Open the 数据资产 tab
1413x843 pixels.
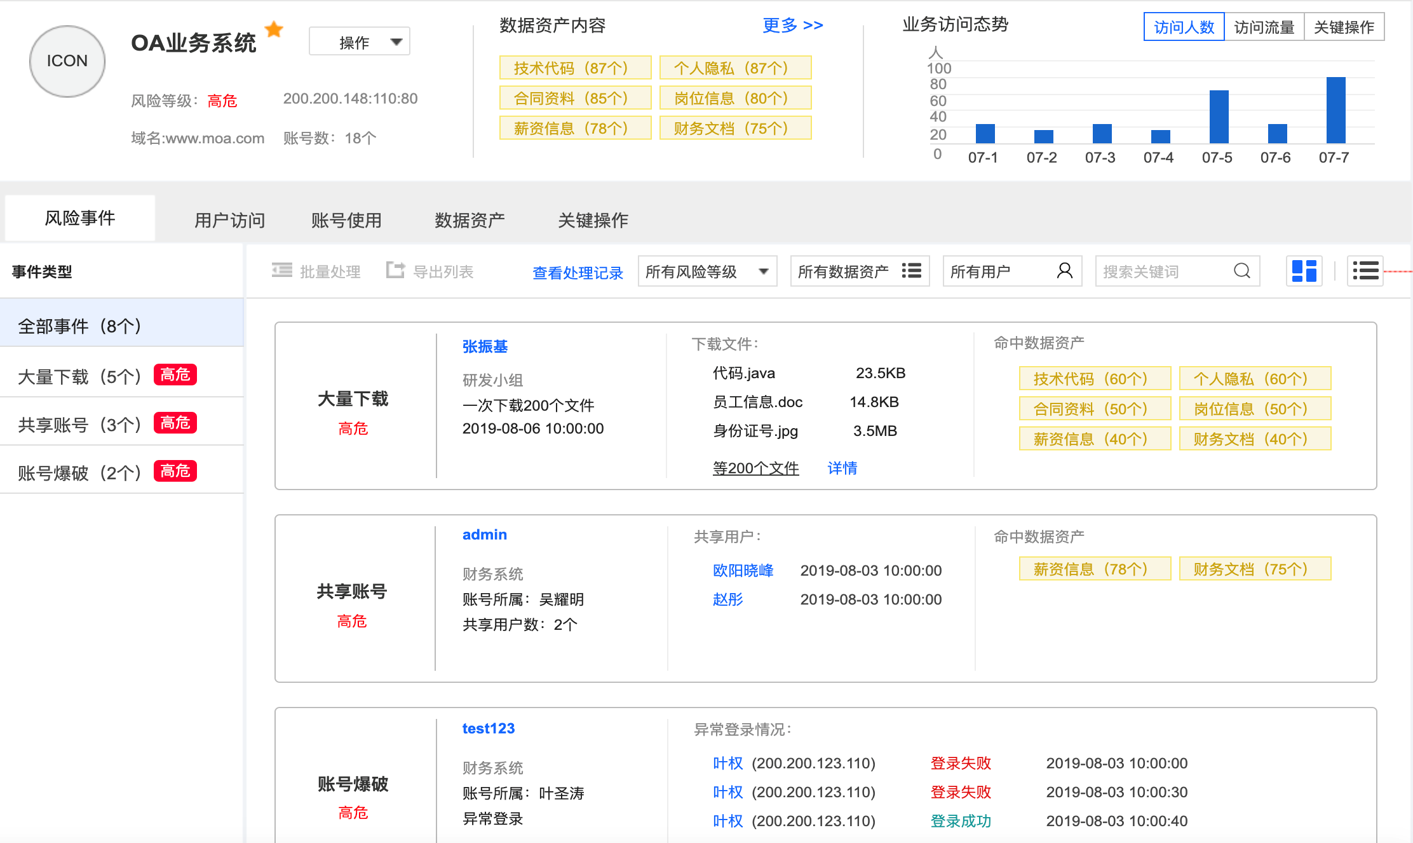(470, 220)
